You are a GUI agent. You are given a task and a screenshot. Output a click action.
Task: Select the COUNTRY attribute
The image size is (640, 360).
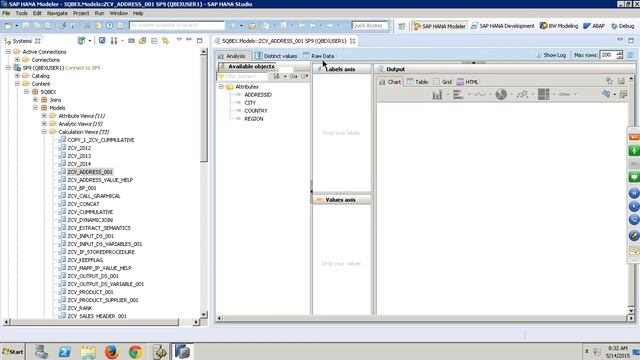tap(256, 111)
